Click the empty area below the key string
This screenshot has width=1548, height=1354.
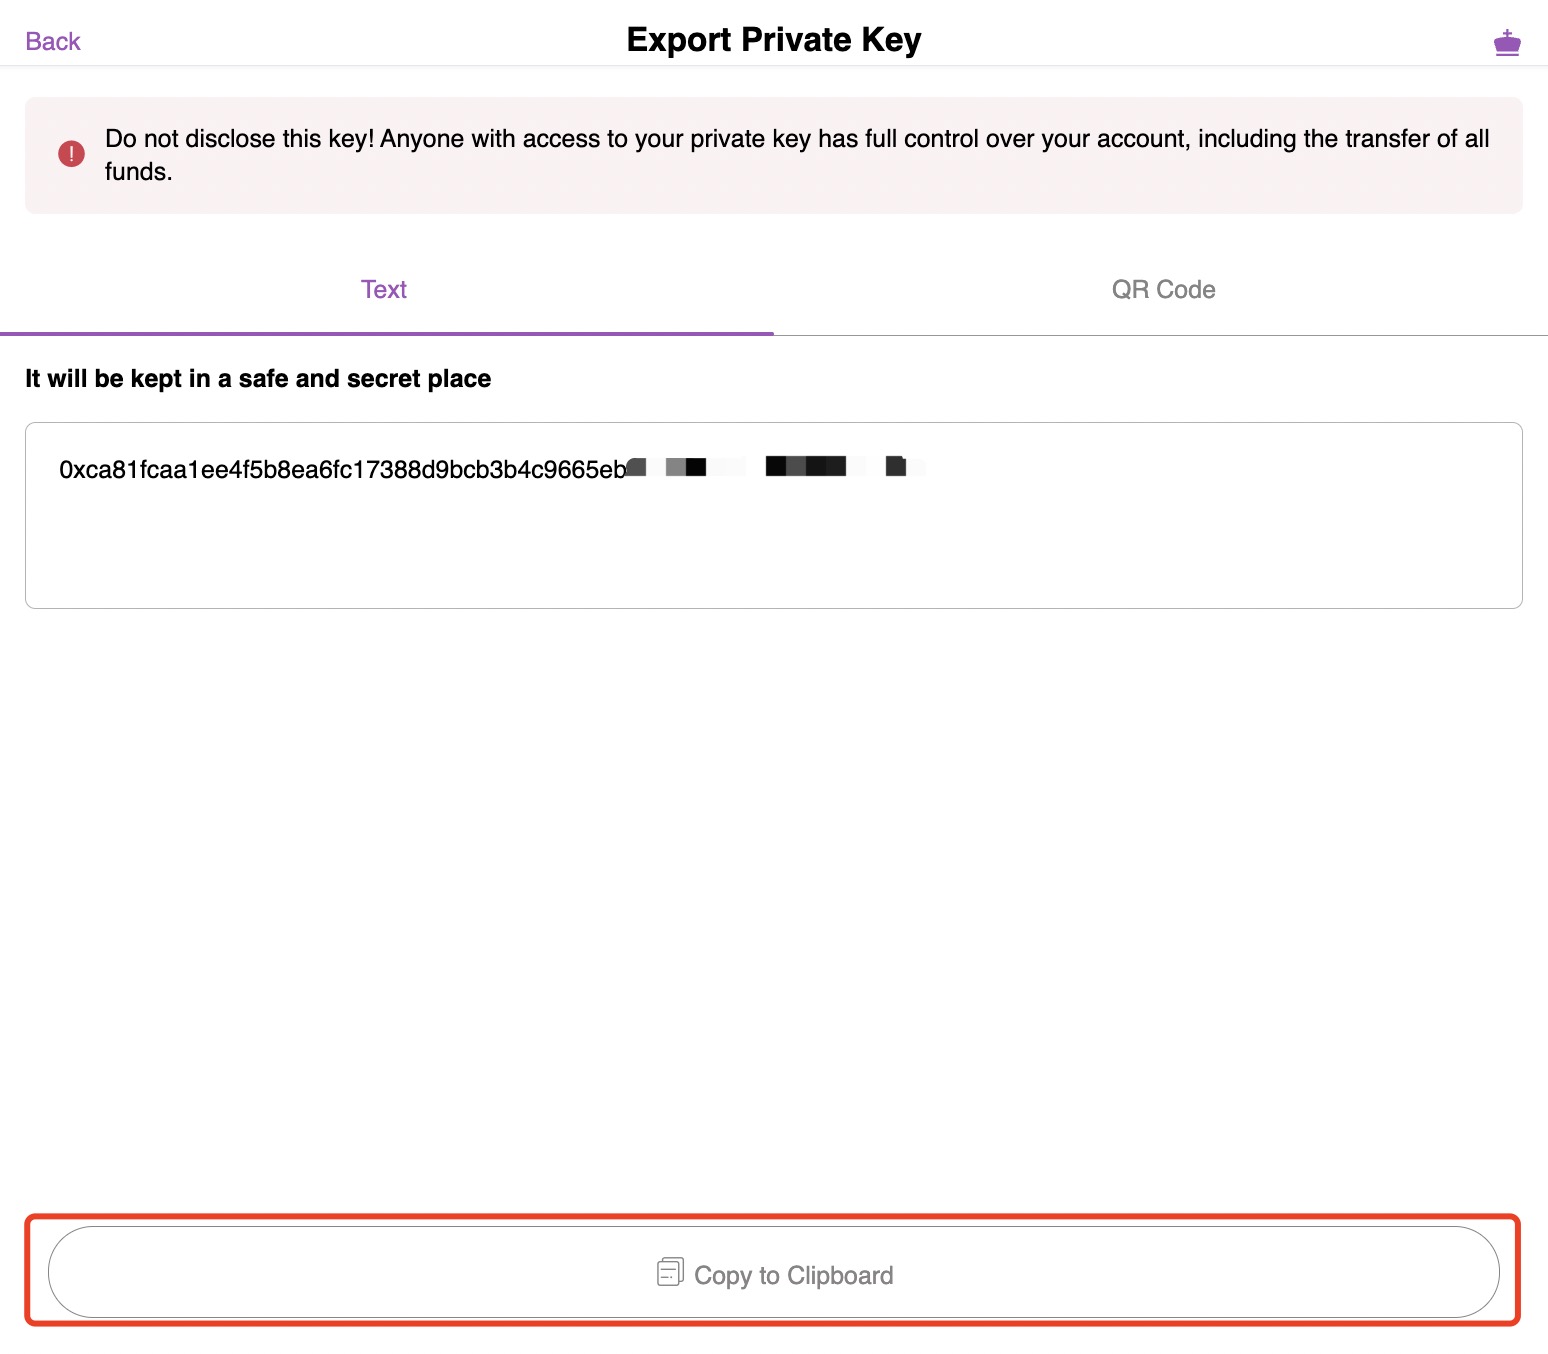(774, 550)
